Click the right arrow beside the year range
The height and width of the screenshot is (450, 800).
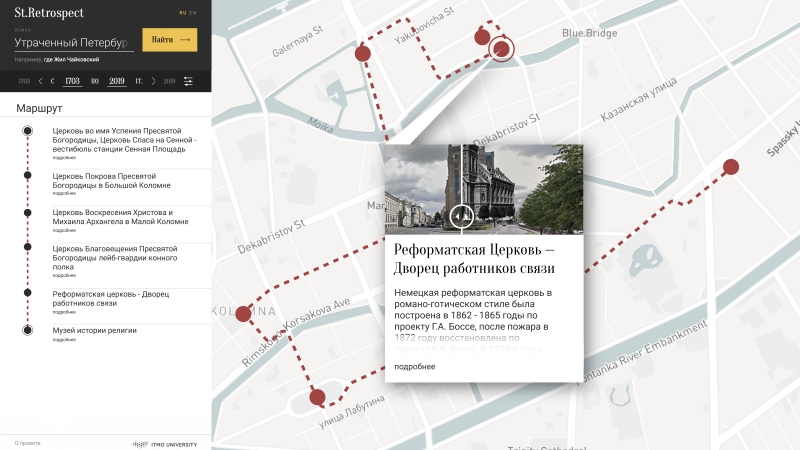click(x=153, y=81)
